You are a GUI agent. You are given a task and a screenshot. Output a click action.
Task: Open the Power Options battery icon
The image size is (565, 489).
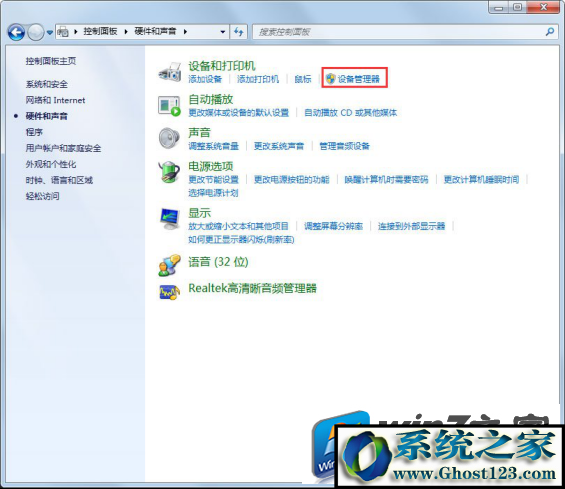click(169, 172)
